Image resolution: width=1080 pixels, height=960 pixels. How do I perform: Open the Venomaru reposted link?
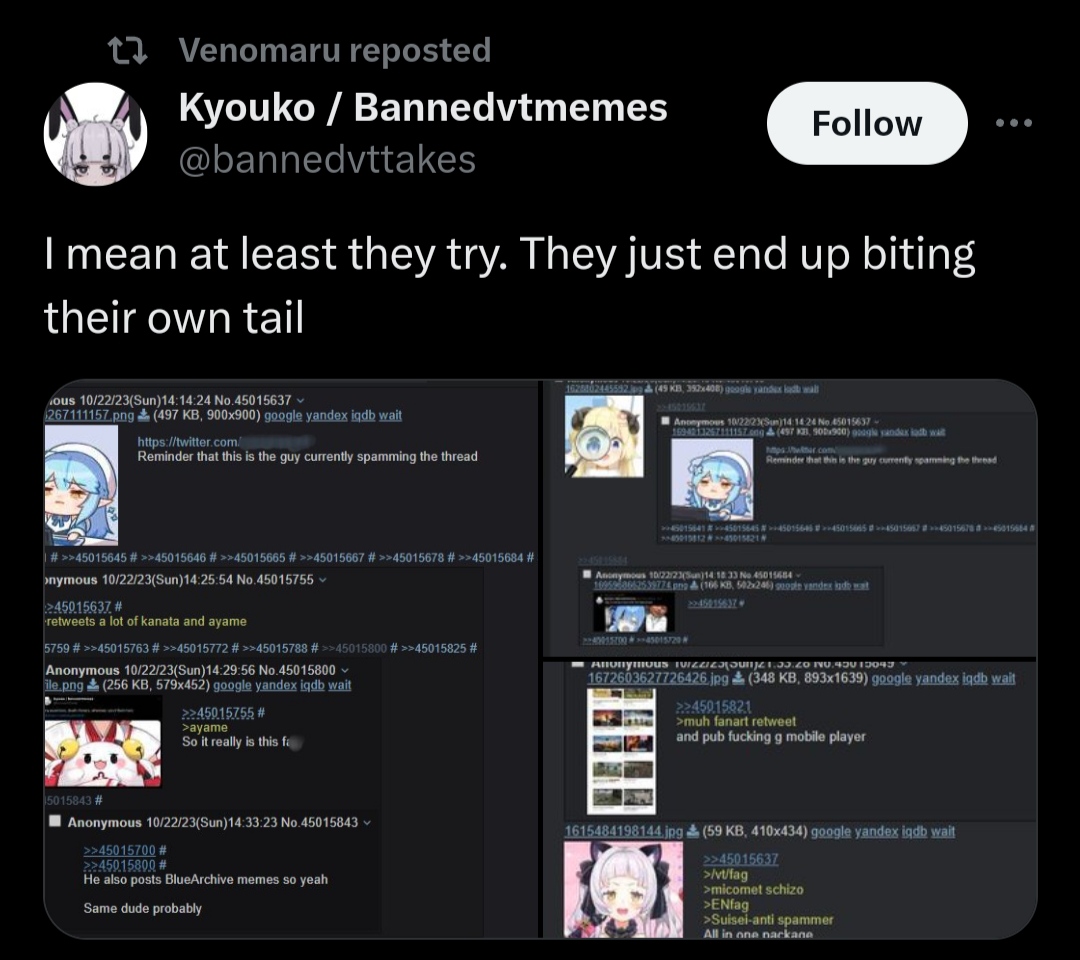coord(335,50)
